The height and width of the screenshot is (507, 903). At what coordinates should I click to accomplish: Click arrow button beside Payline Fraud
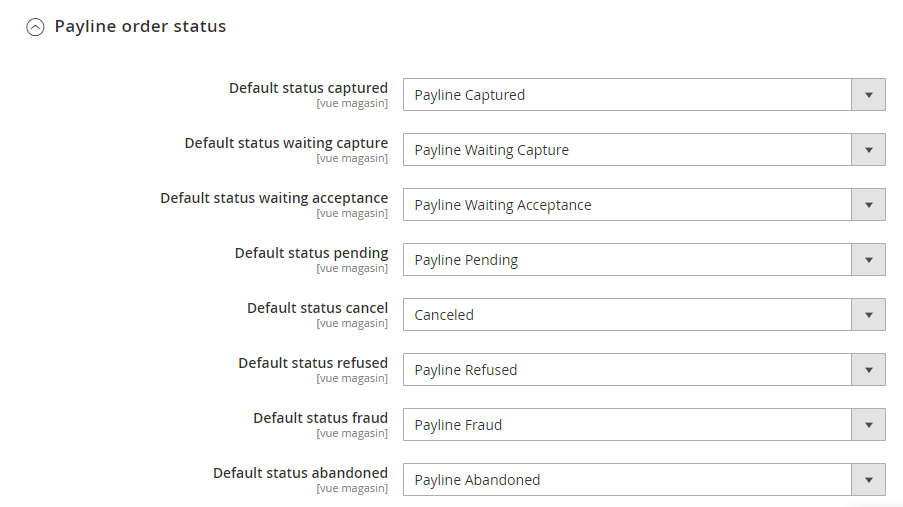868,425
